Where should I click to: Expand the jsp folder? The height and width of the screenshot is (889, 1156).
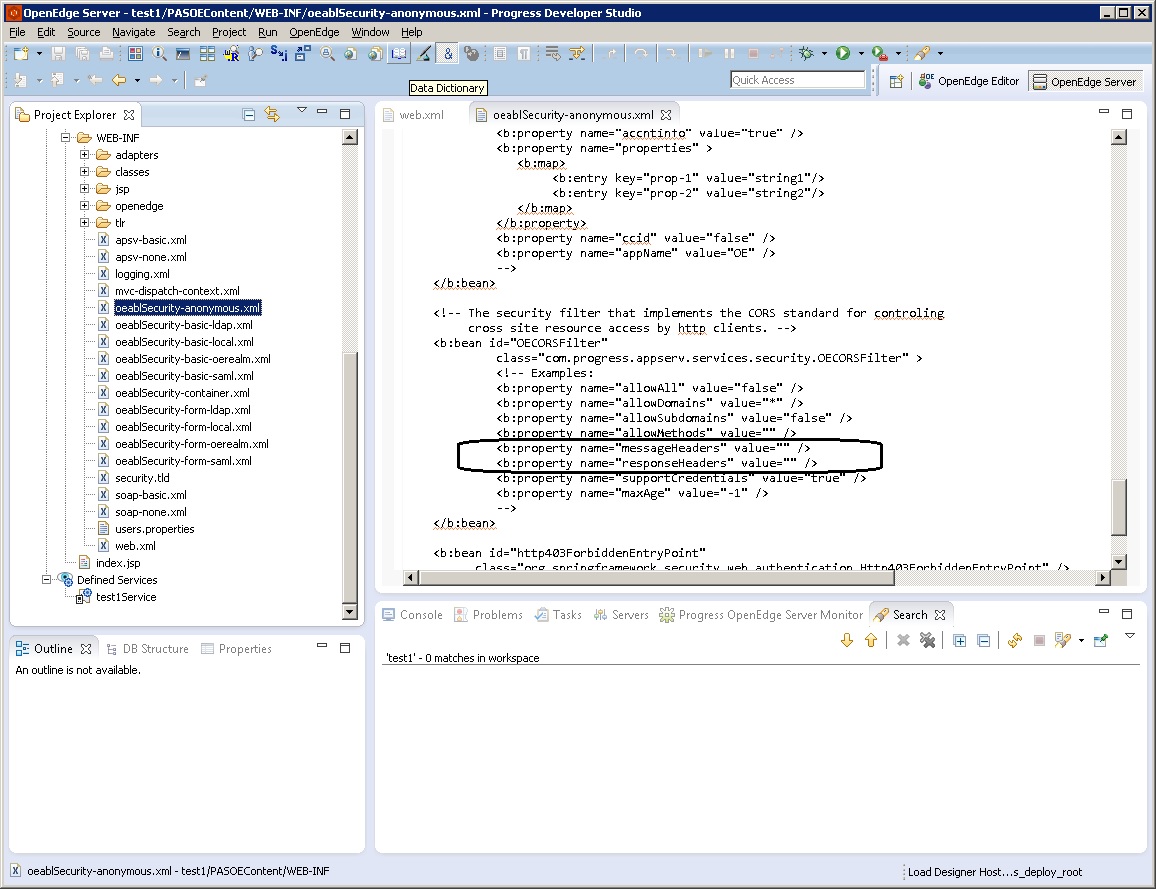(84, 188)
